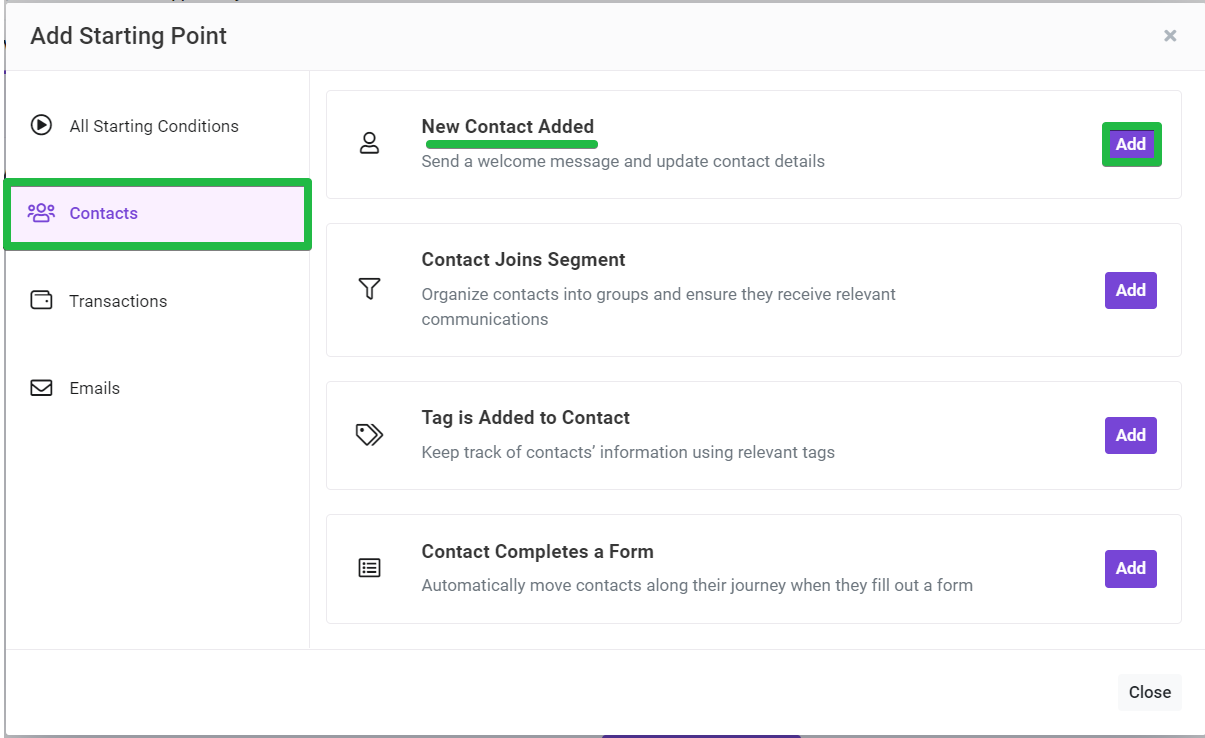Click the Close button in the dialog footer

coord(1150,692)
